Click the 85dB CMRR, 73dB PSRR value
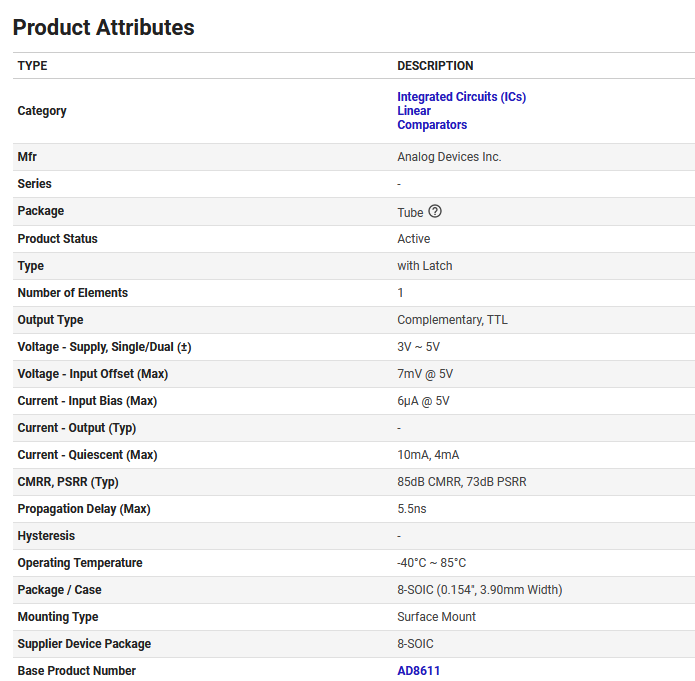The width and height of the screenshot is (695, 681). [x=461, y=482]
